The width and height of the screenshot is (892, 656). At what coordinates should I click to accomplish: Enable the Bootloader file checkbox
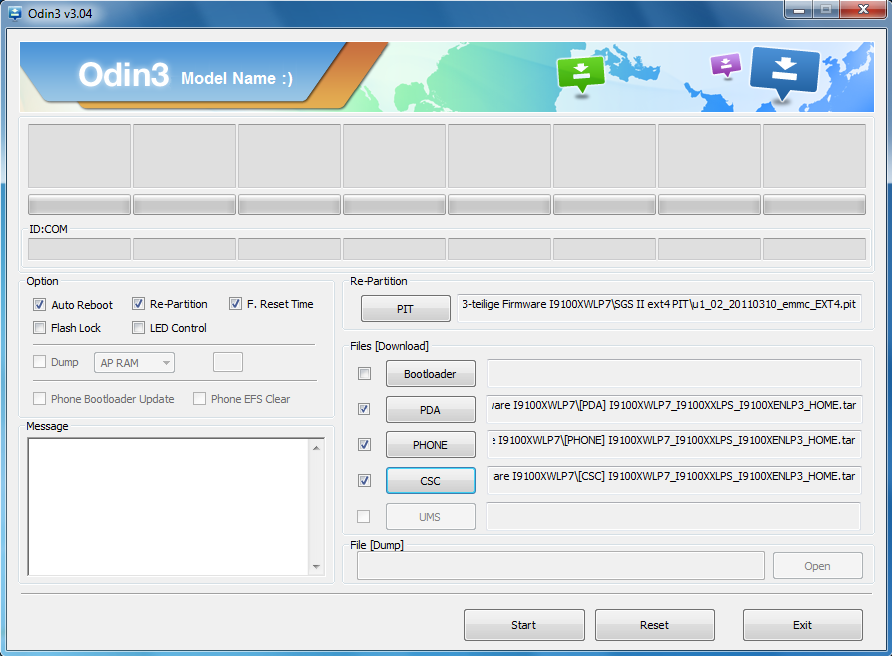364,374
